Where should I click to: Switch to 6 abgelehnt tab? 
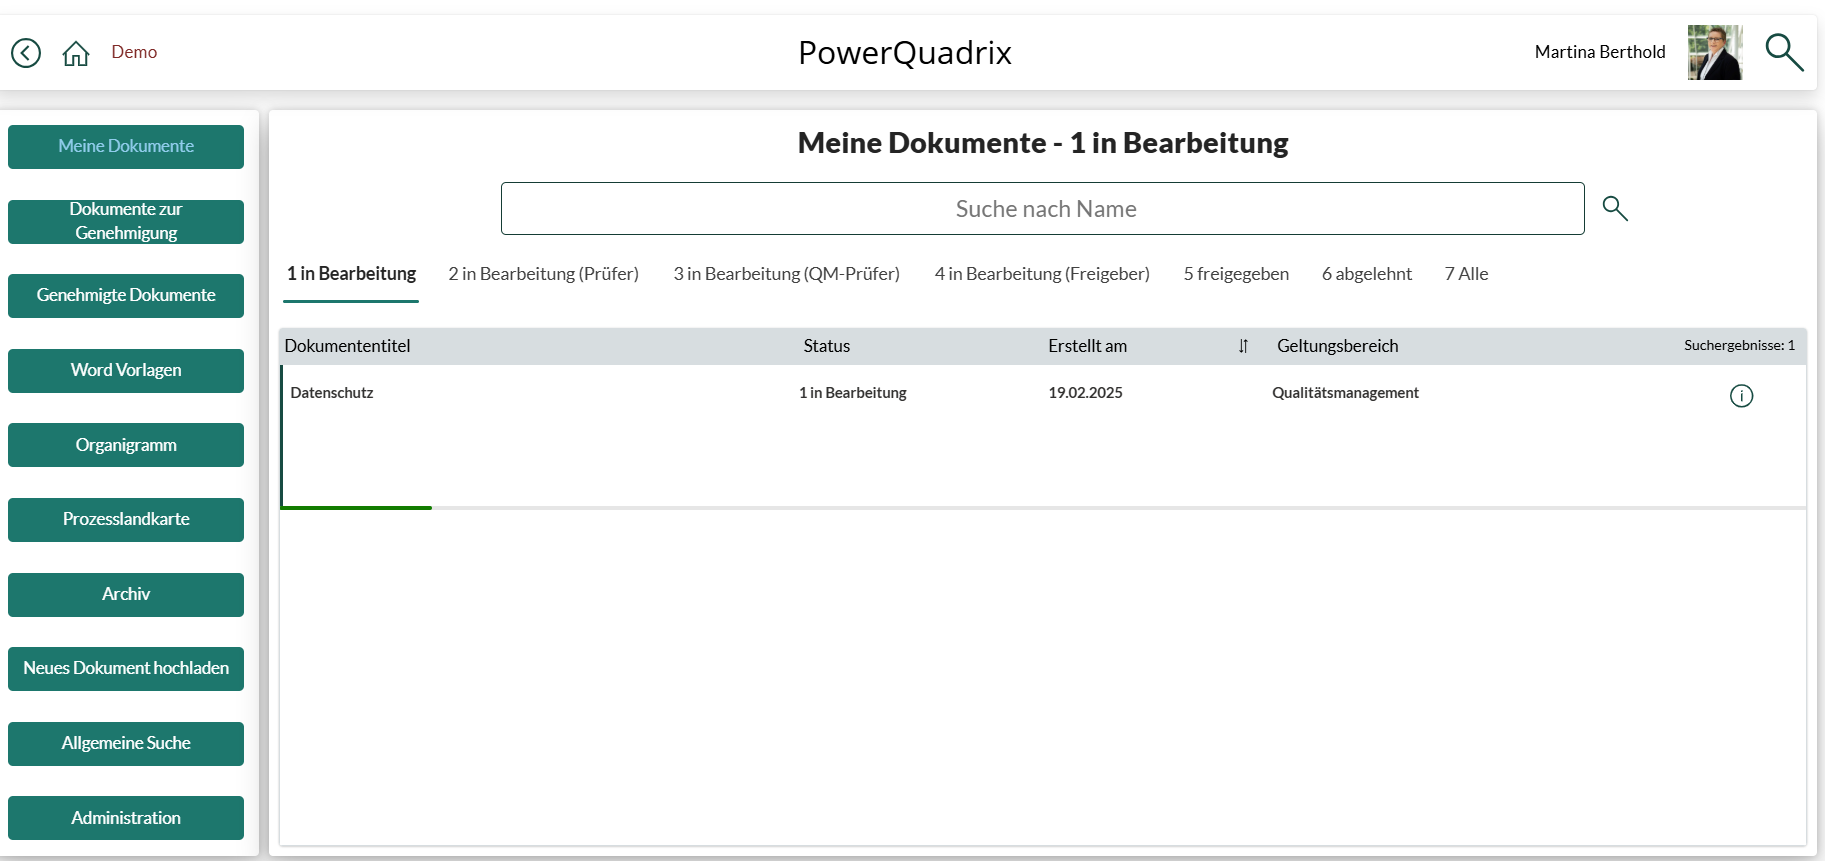pyautogui.click(x=1367, y=274)
